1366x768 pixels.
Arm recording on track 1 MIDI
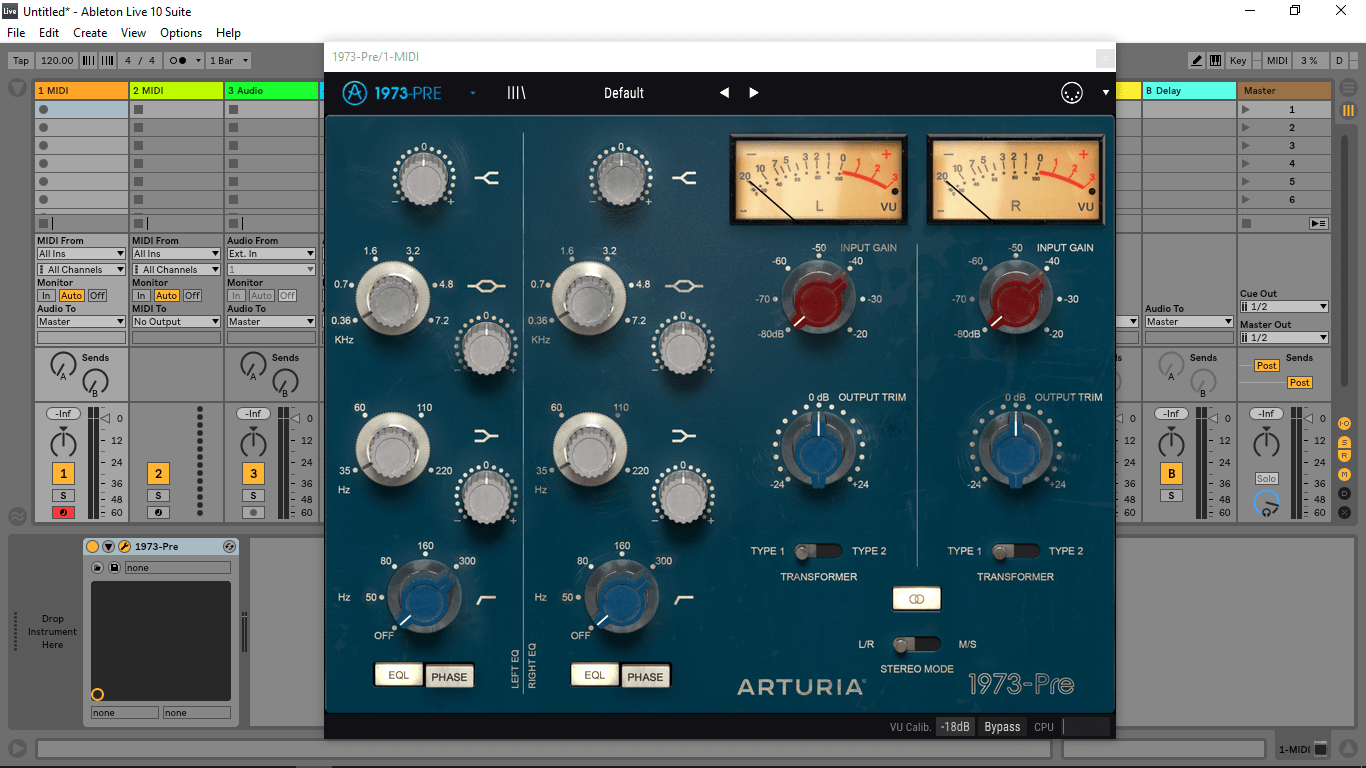click(63, 512)
